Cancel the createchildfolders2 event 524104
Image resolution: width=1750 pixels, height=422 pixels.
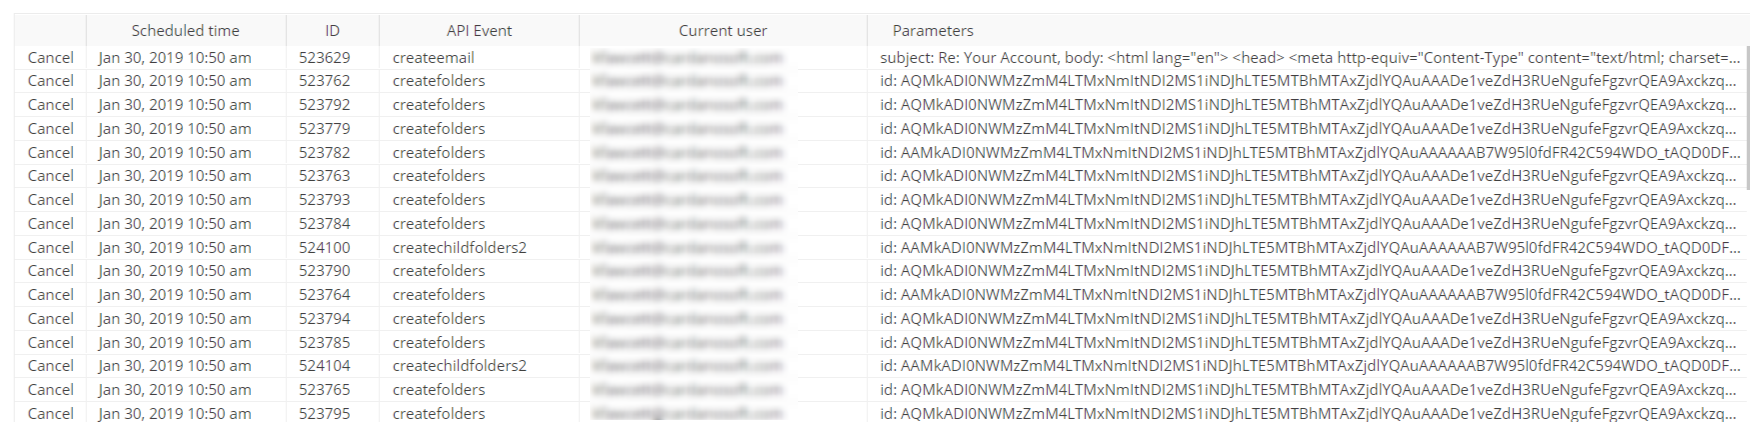pyautogui.click(x=50, y=366)
